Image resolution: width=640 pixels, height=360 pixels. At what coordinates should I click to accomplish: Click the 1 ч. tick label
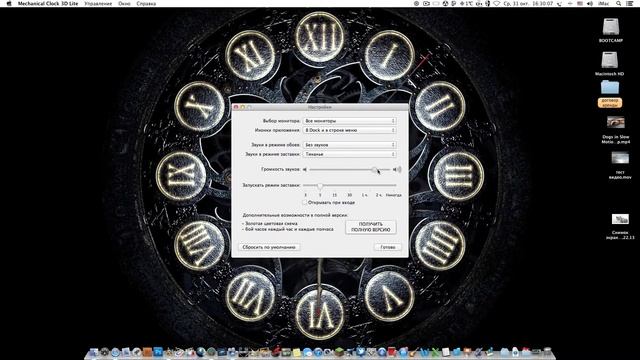coord(364,195)
